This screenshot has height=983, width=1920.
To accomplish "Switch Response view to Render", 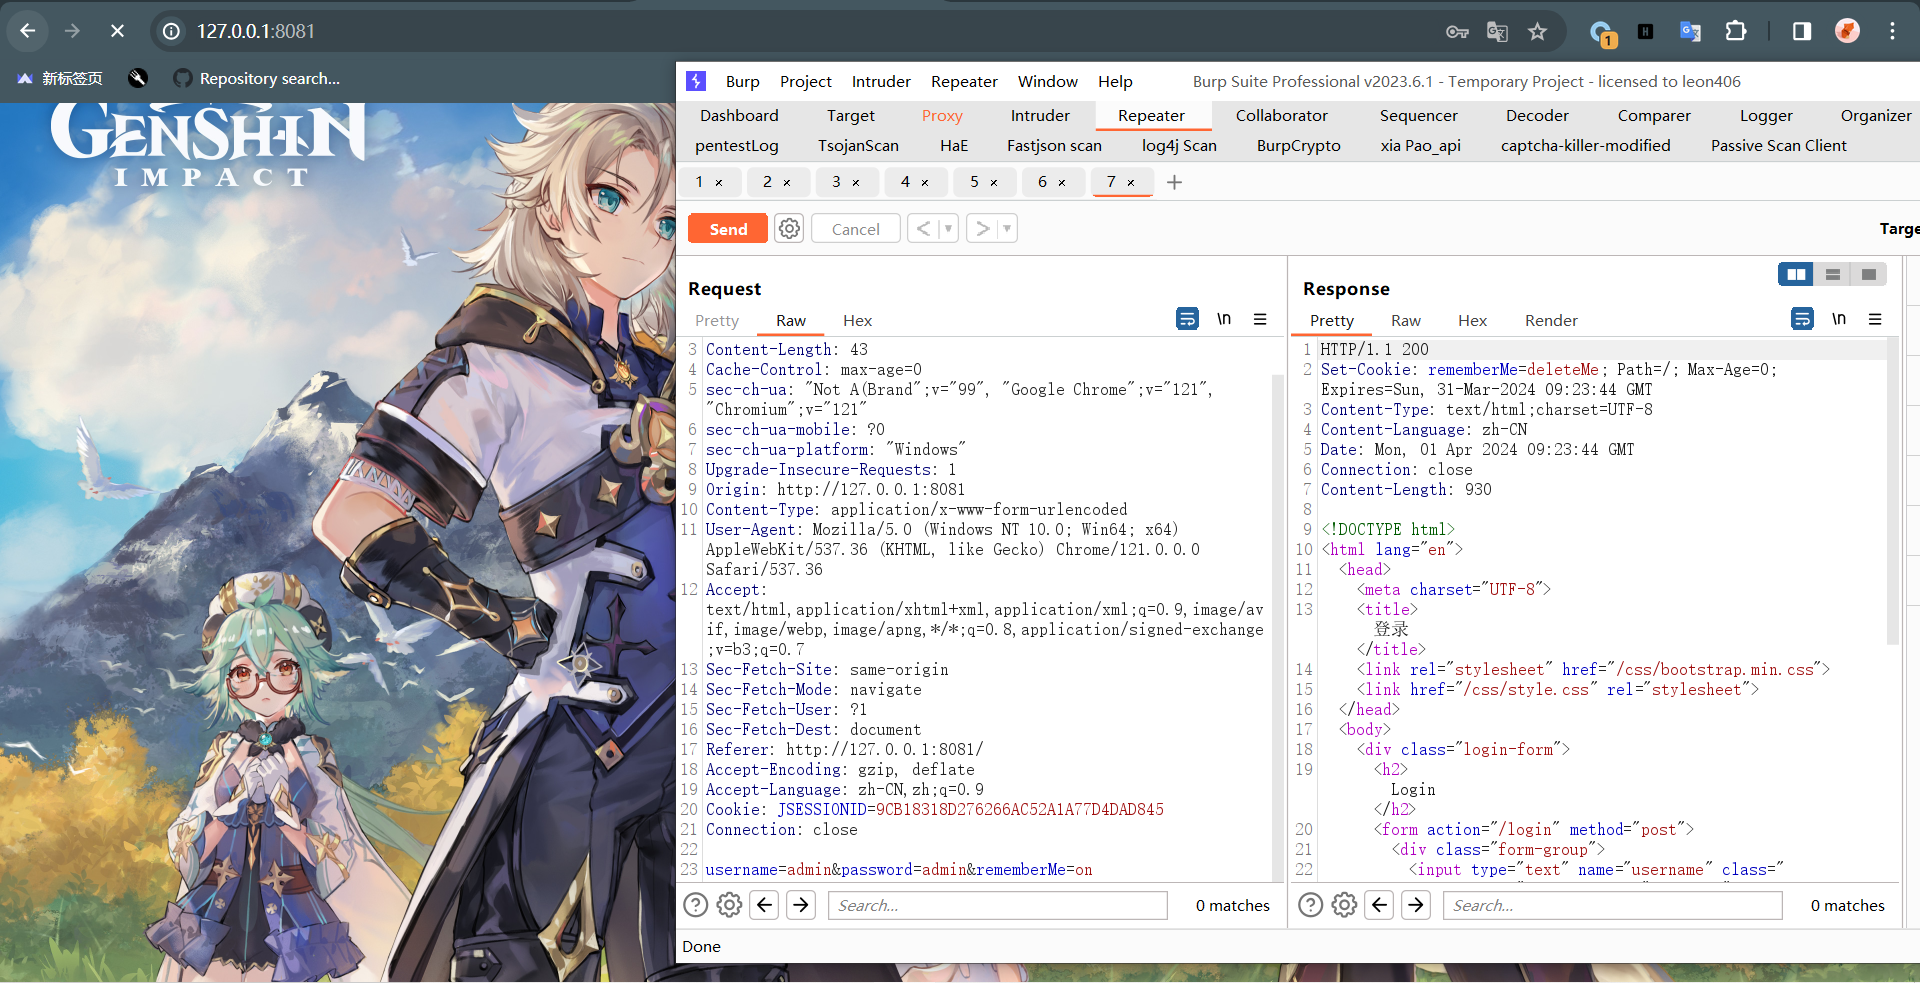I will [x=1551, y=320].
